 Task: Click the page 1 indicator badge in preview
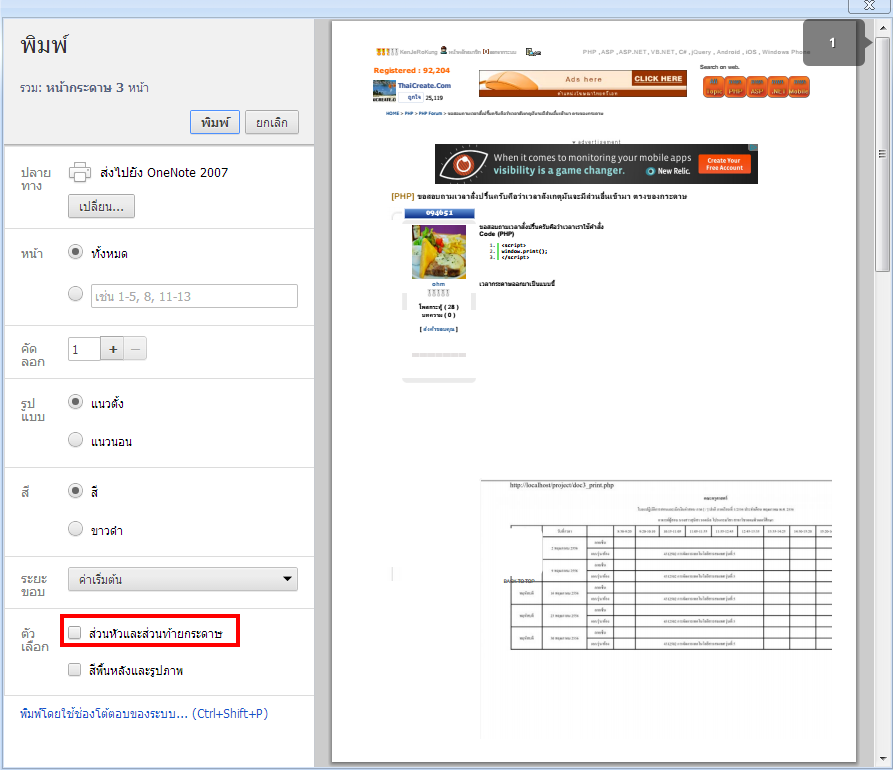point(834,43)
